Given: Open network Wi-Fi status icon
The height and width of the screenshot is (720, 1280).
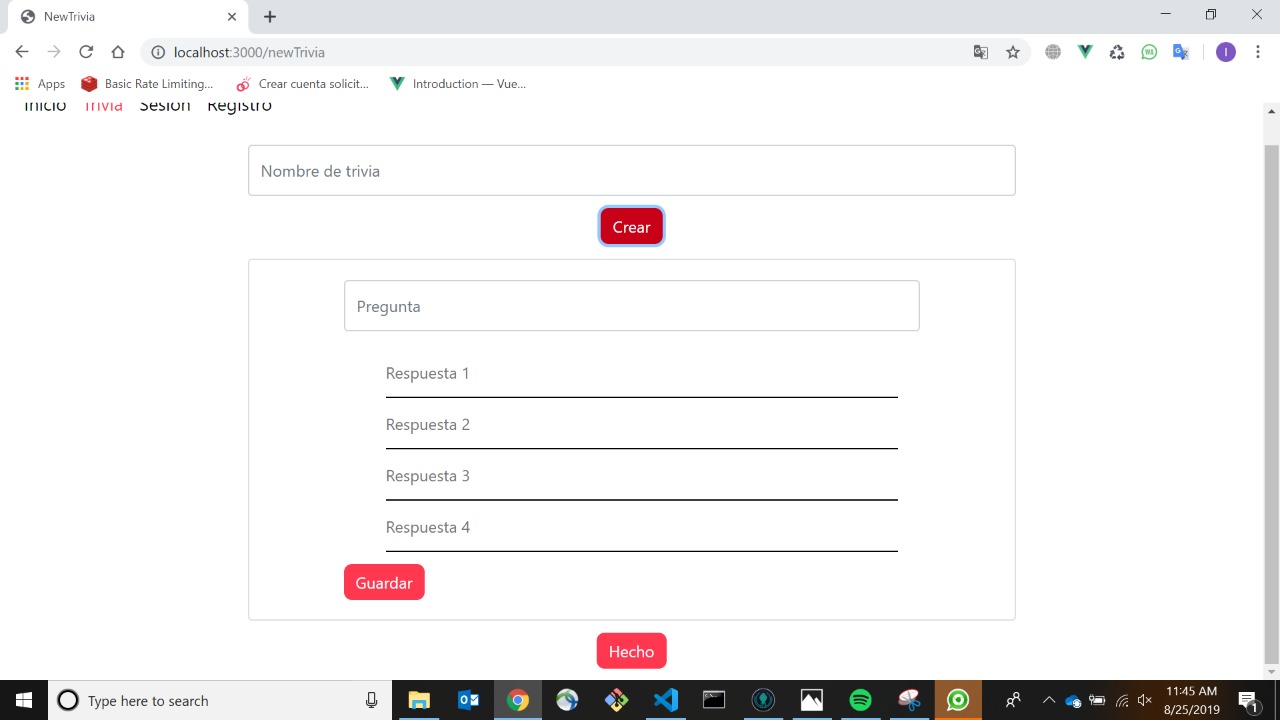Looking at the screenshot, I should tap(1121, 700).
